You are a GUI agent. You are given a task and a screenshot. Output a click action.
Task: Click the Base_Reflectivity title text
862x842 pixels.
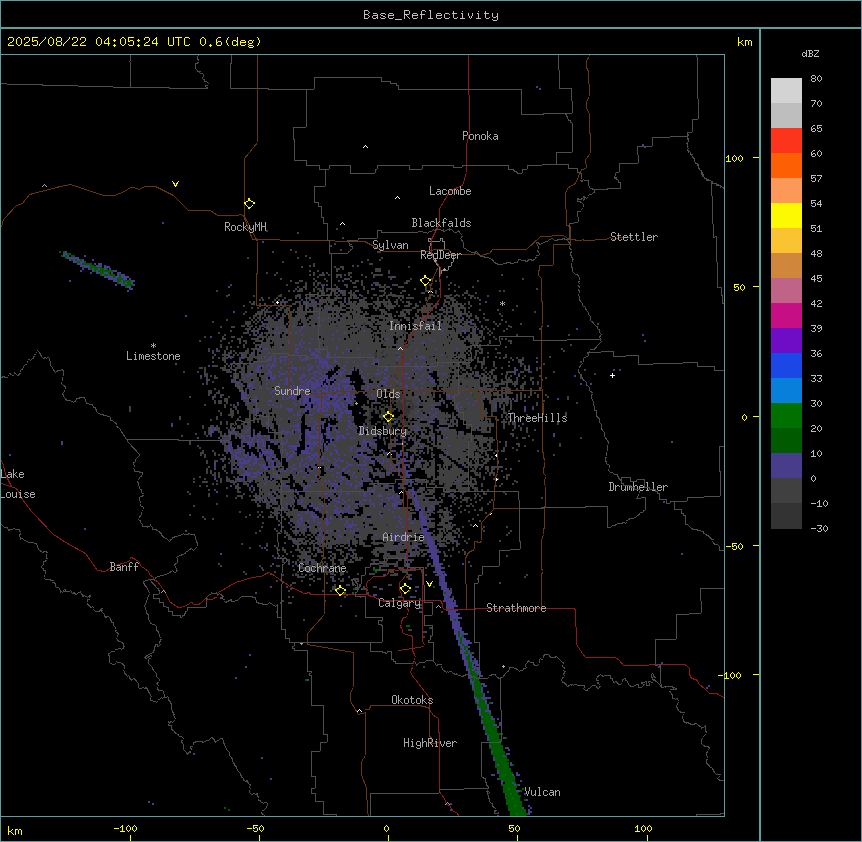[x=431, y=15]
